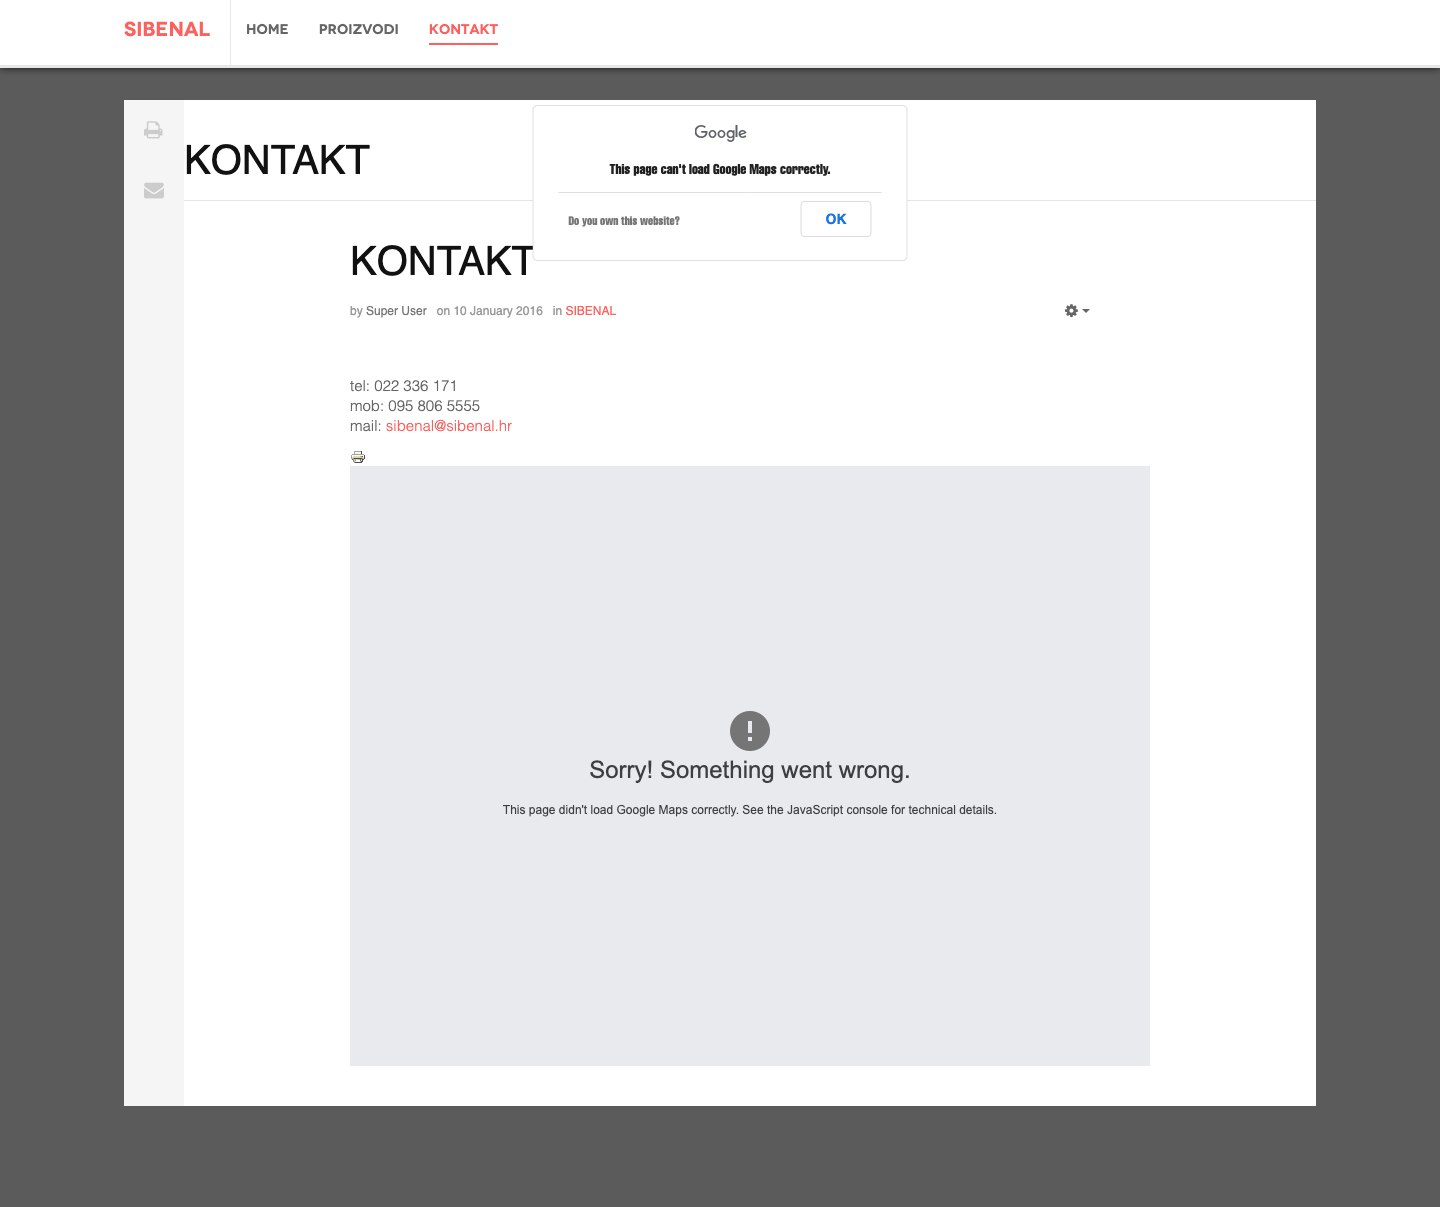The height and width of the screenshot is (1207, 1440).
Task: Open the HOME menu item
Action: pyautogui.click(x=267, y=29)
